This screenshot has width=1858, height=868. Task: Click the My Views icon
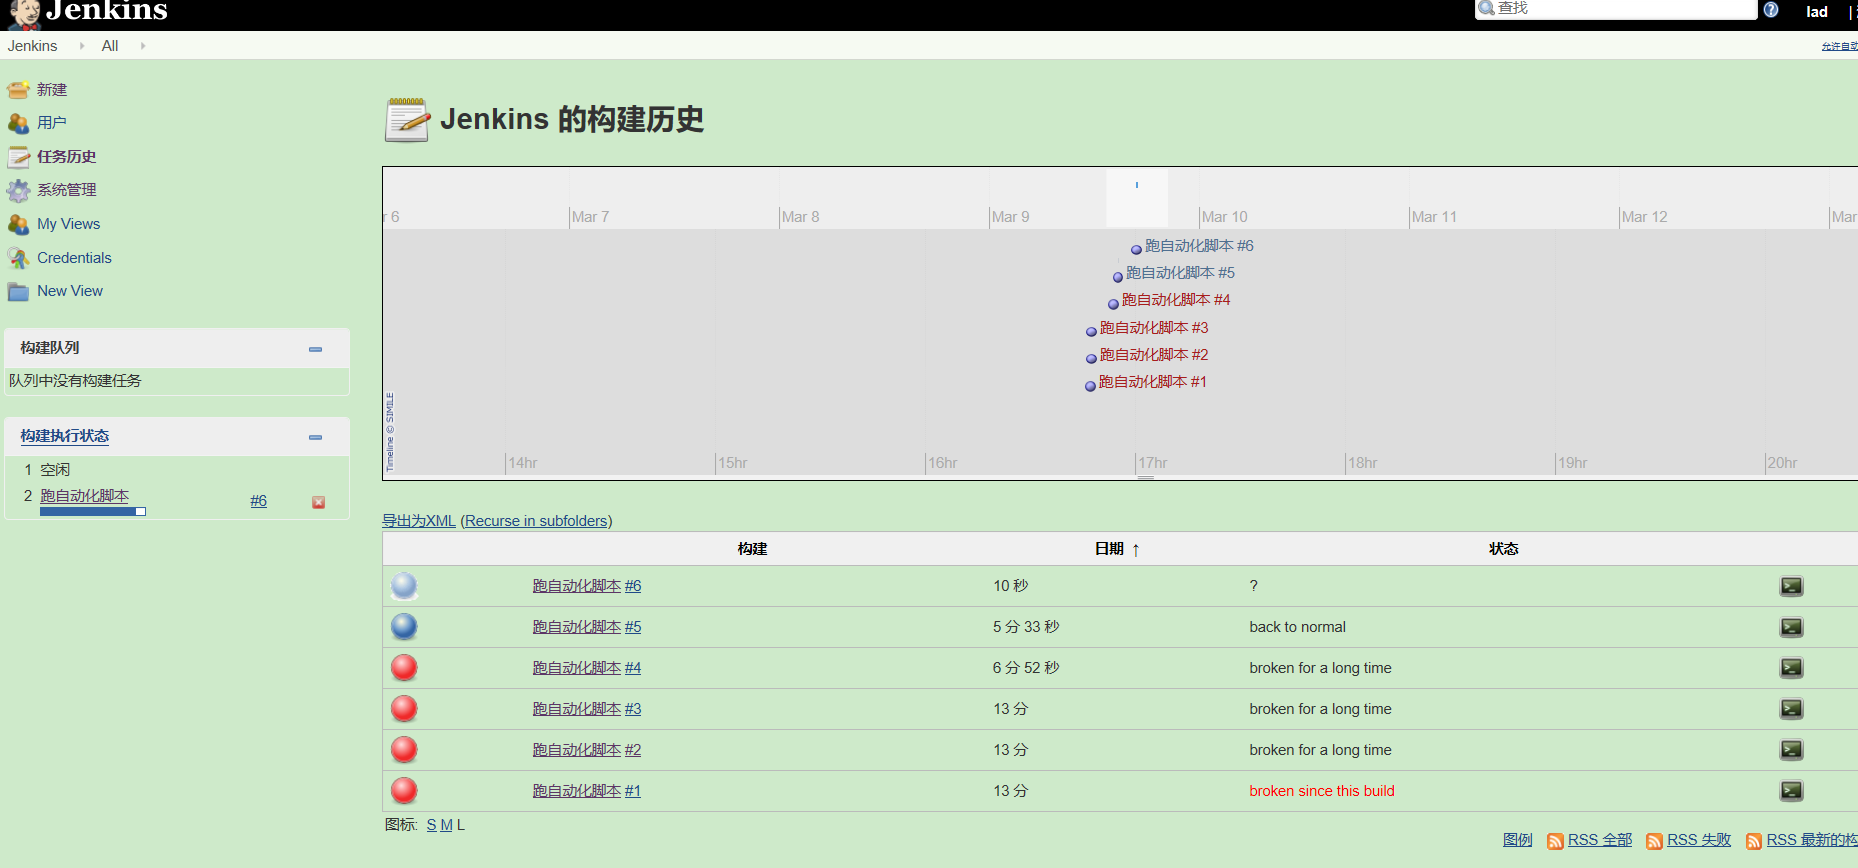point(18,224)
